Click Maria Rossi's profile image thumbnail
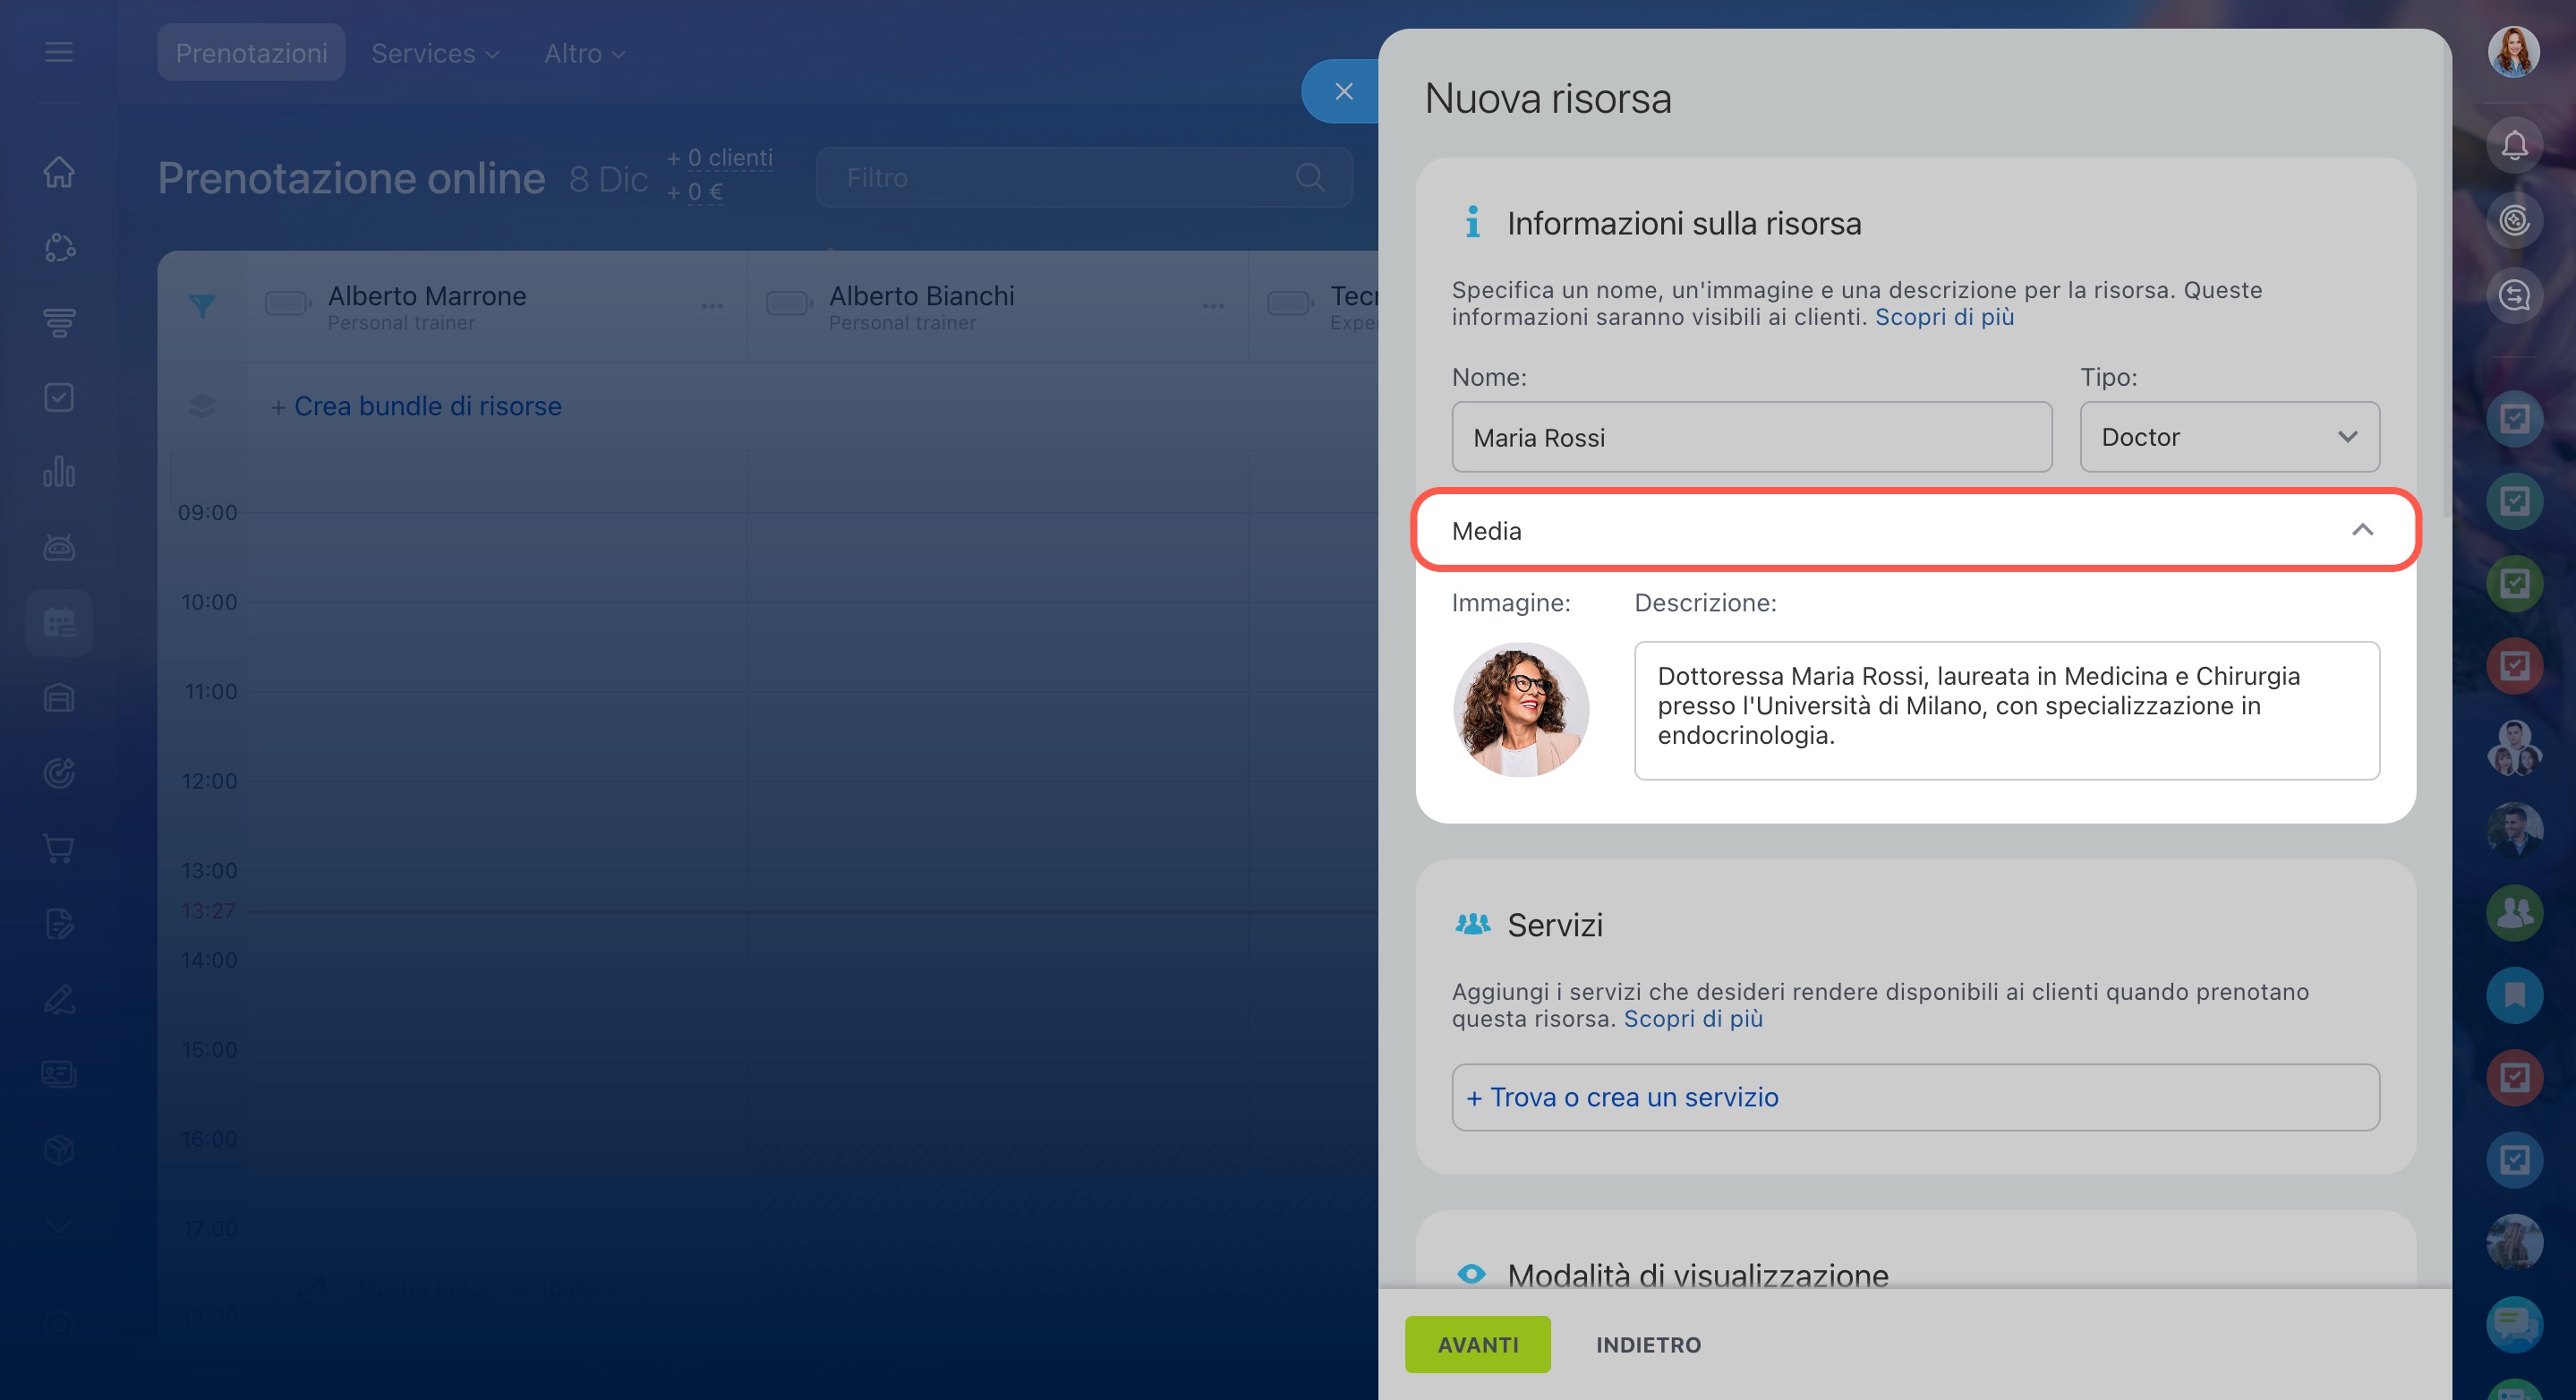 (1520, 710)
